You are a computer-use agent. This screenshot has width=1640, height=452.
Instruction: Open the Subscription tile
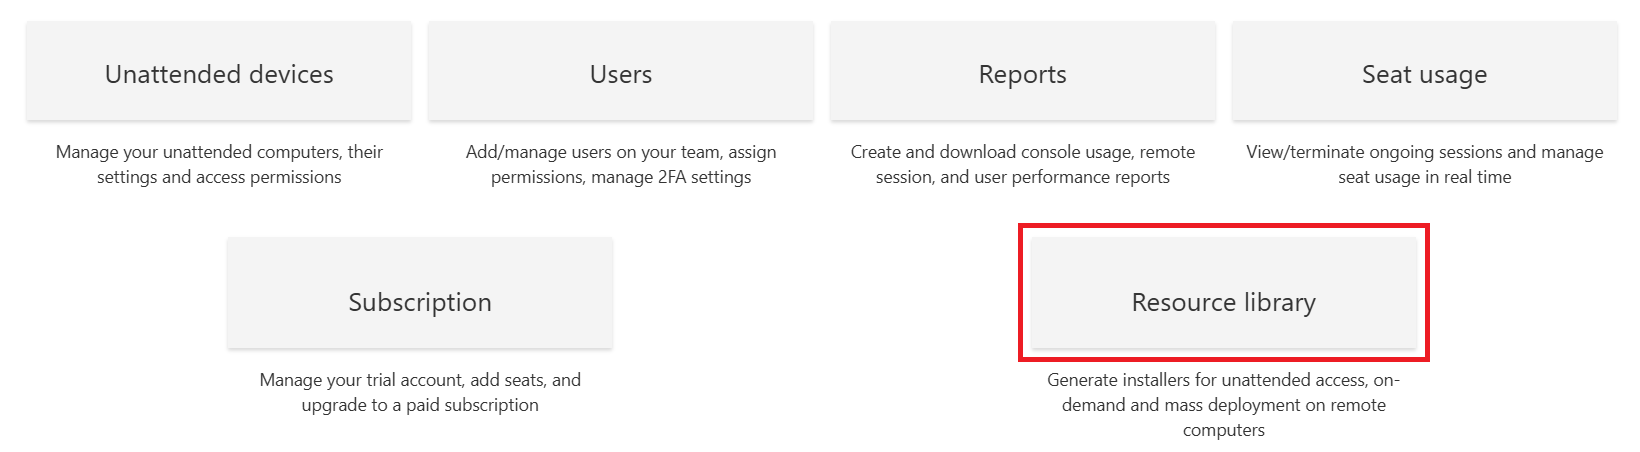pos(420,302)
